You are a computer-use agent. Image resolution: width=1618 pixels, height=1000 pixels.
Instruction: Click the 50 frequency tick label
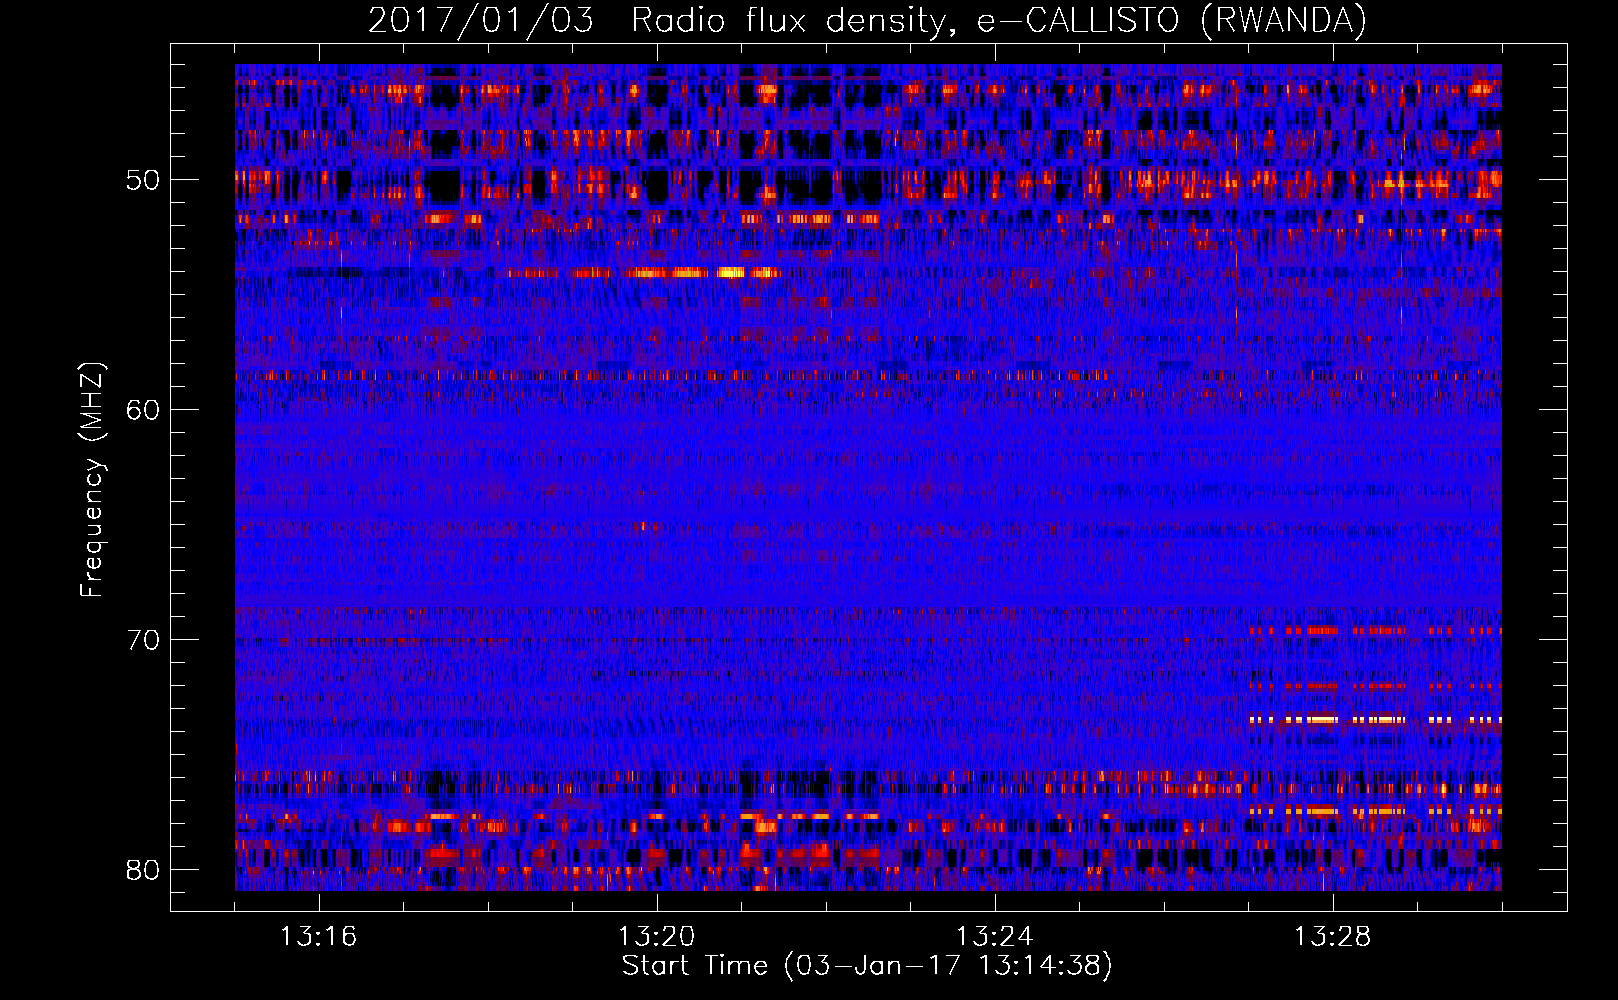142,181
